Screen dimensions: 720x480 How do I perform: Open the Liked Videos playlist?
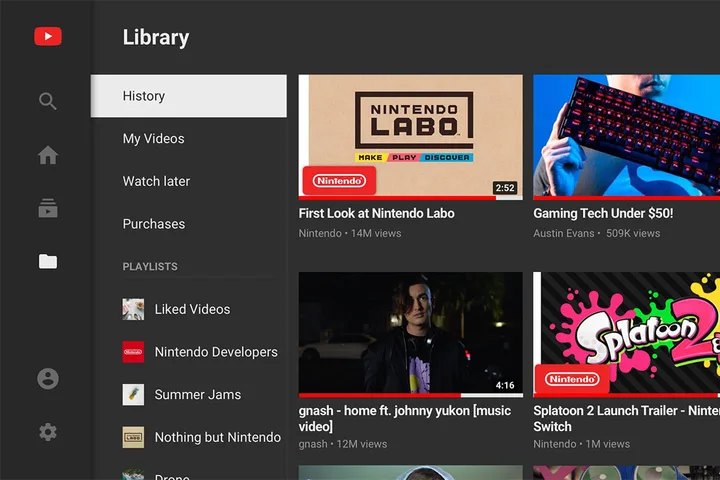click(x=192, y=309)
